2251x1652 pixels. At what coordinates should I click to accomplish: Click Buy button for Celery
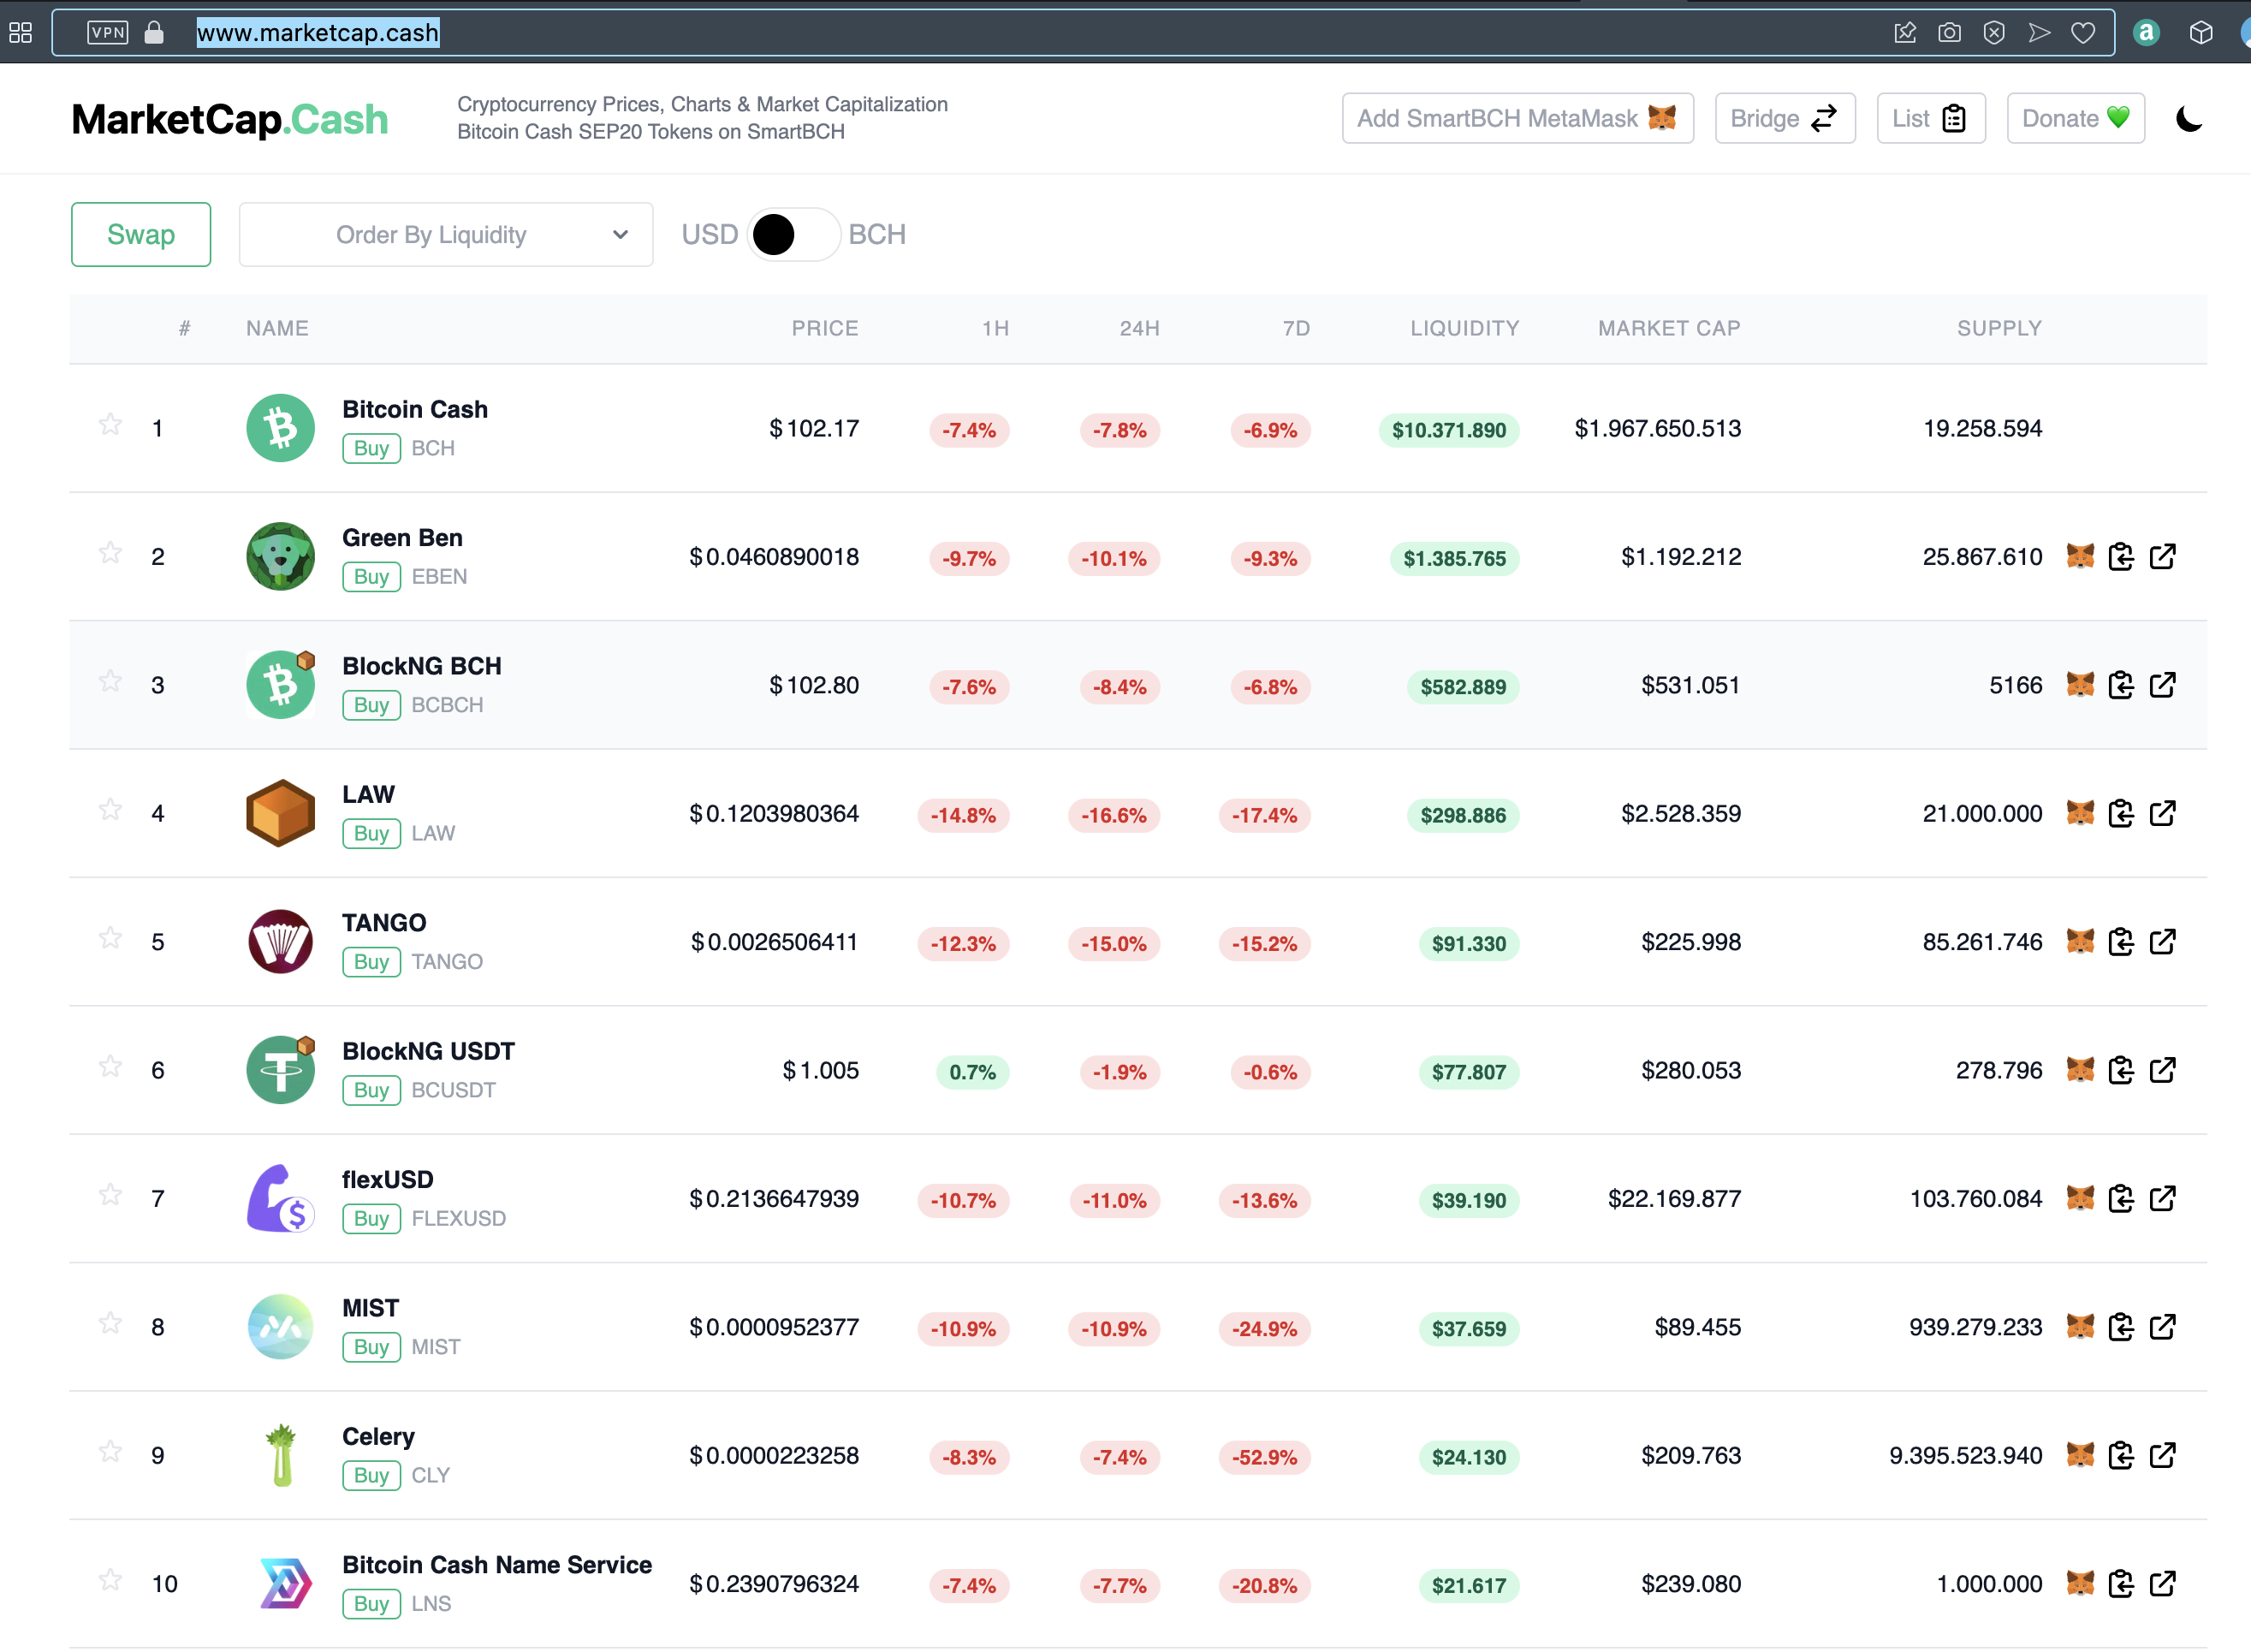(x=371, y=1476)
